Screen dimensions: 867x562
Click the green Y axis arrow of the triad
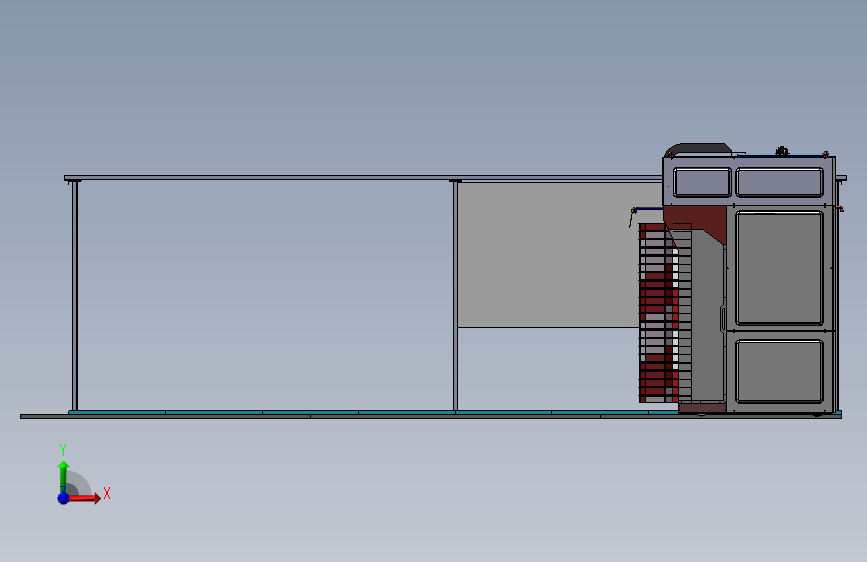tap(63, 476)
